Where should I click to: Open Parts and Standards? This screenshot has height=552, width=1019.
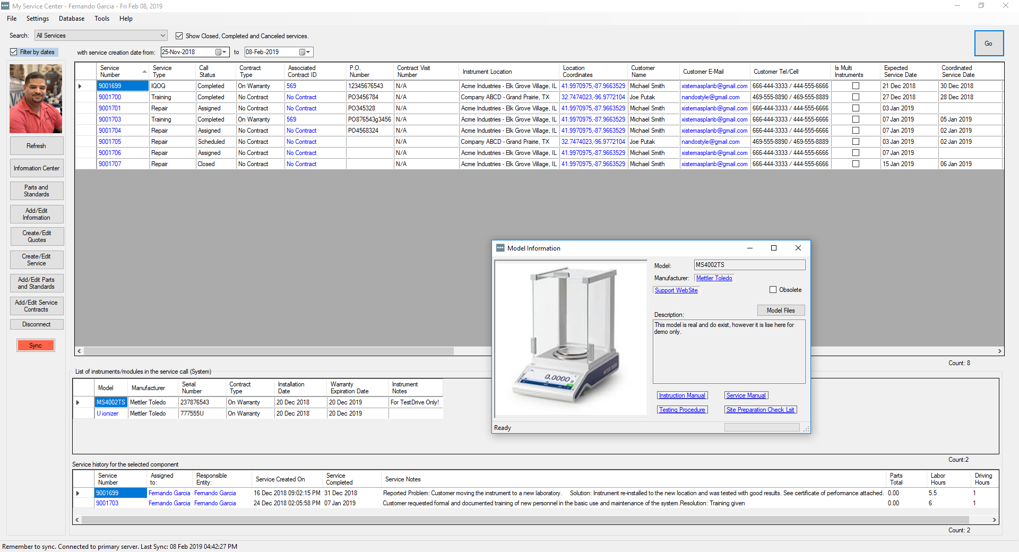36,191
